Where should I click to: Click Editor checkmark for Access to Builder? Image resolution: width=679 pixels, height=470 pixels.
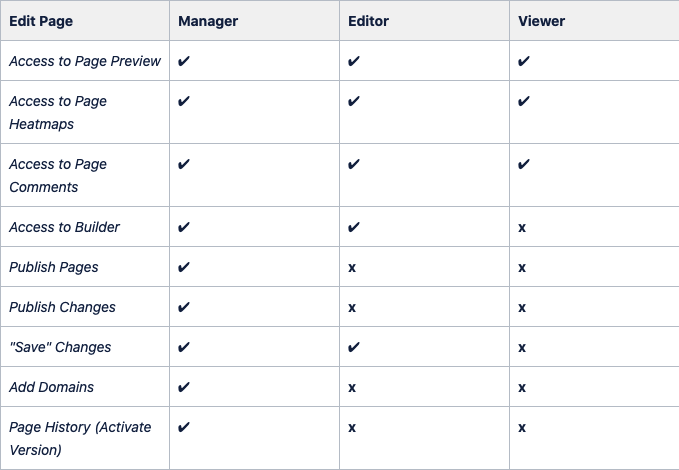click(x=354, y=227)
